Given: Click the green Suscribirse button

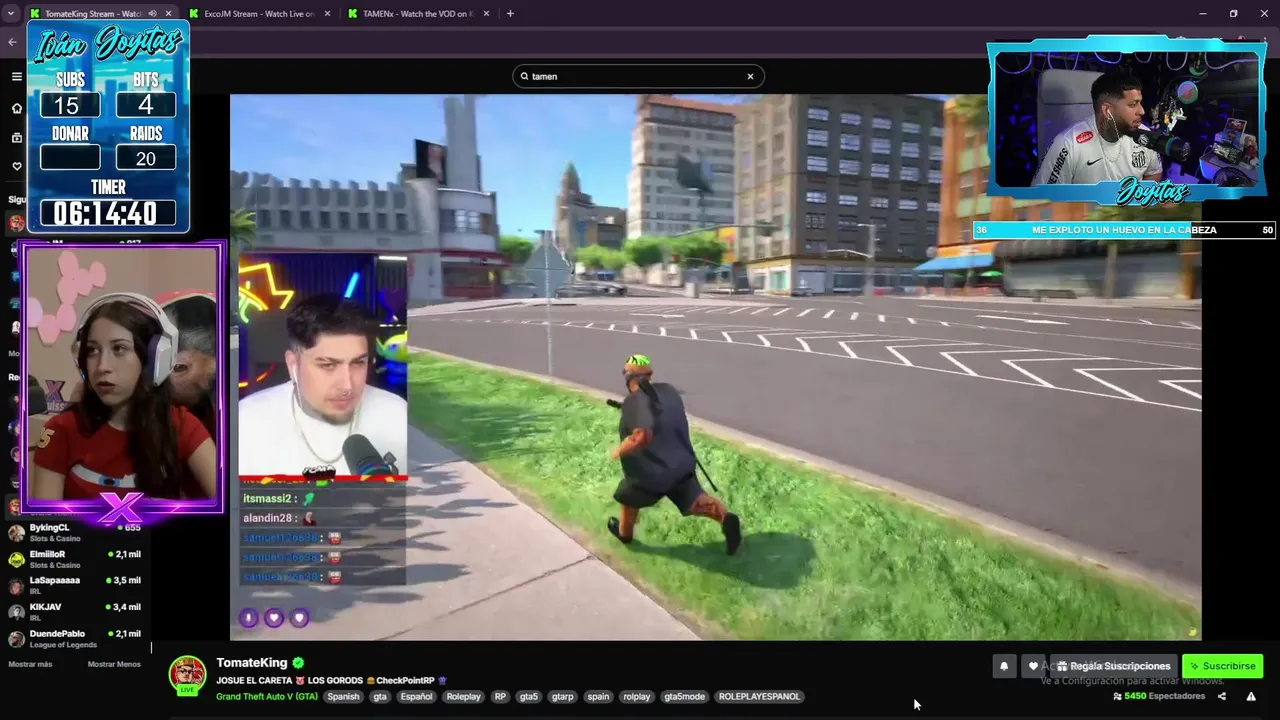Looking at the screenshot, I should [1222, 666].
